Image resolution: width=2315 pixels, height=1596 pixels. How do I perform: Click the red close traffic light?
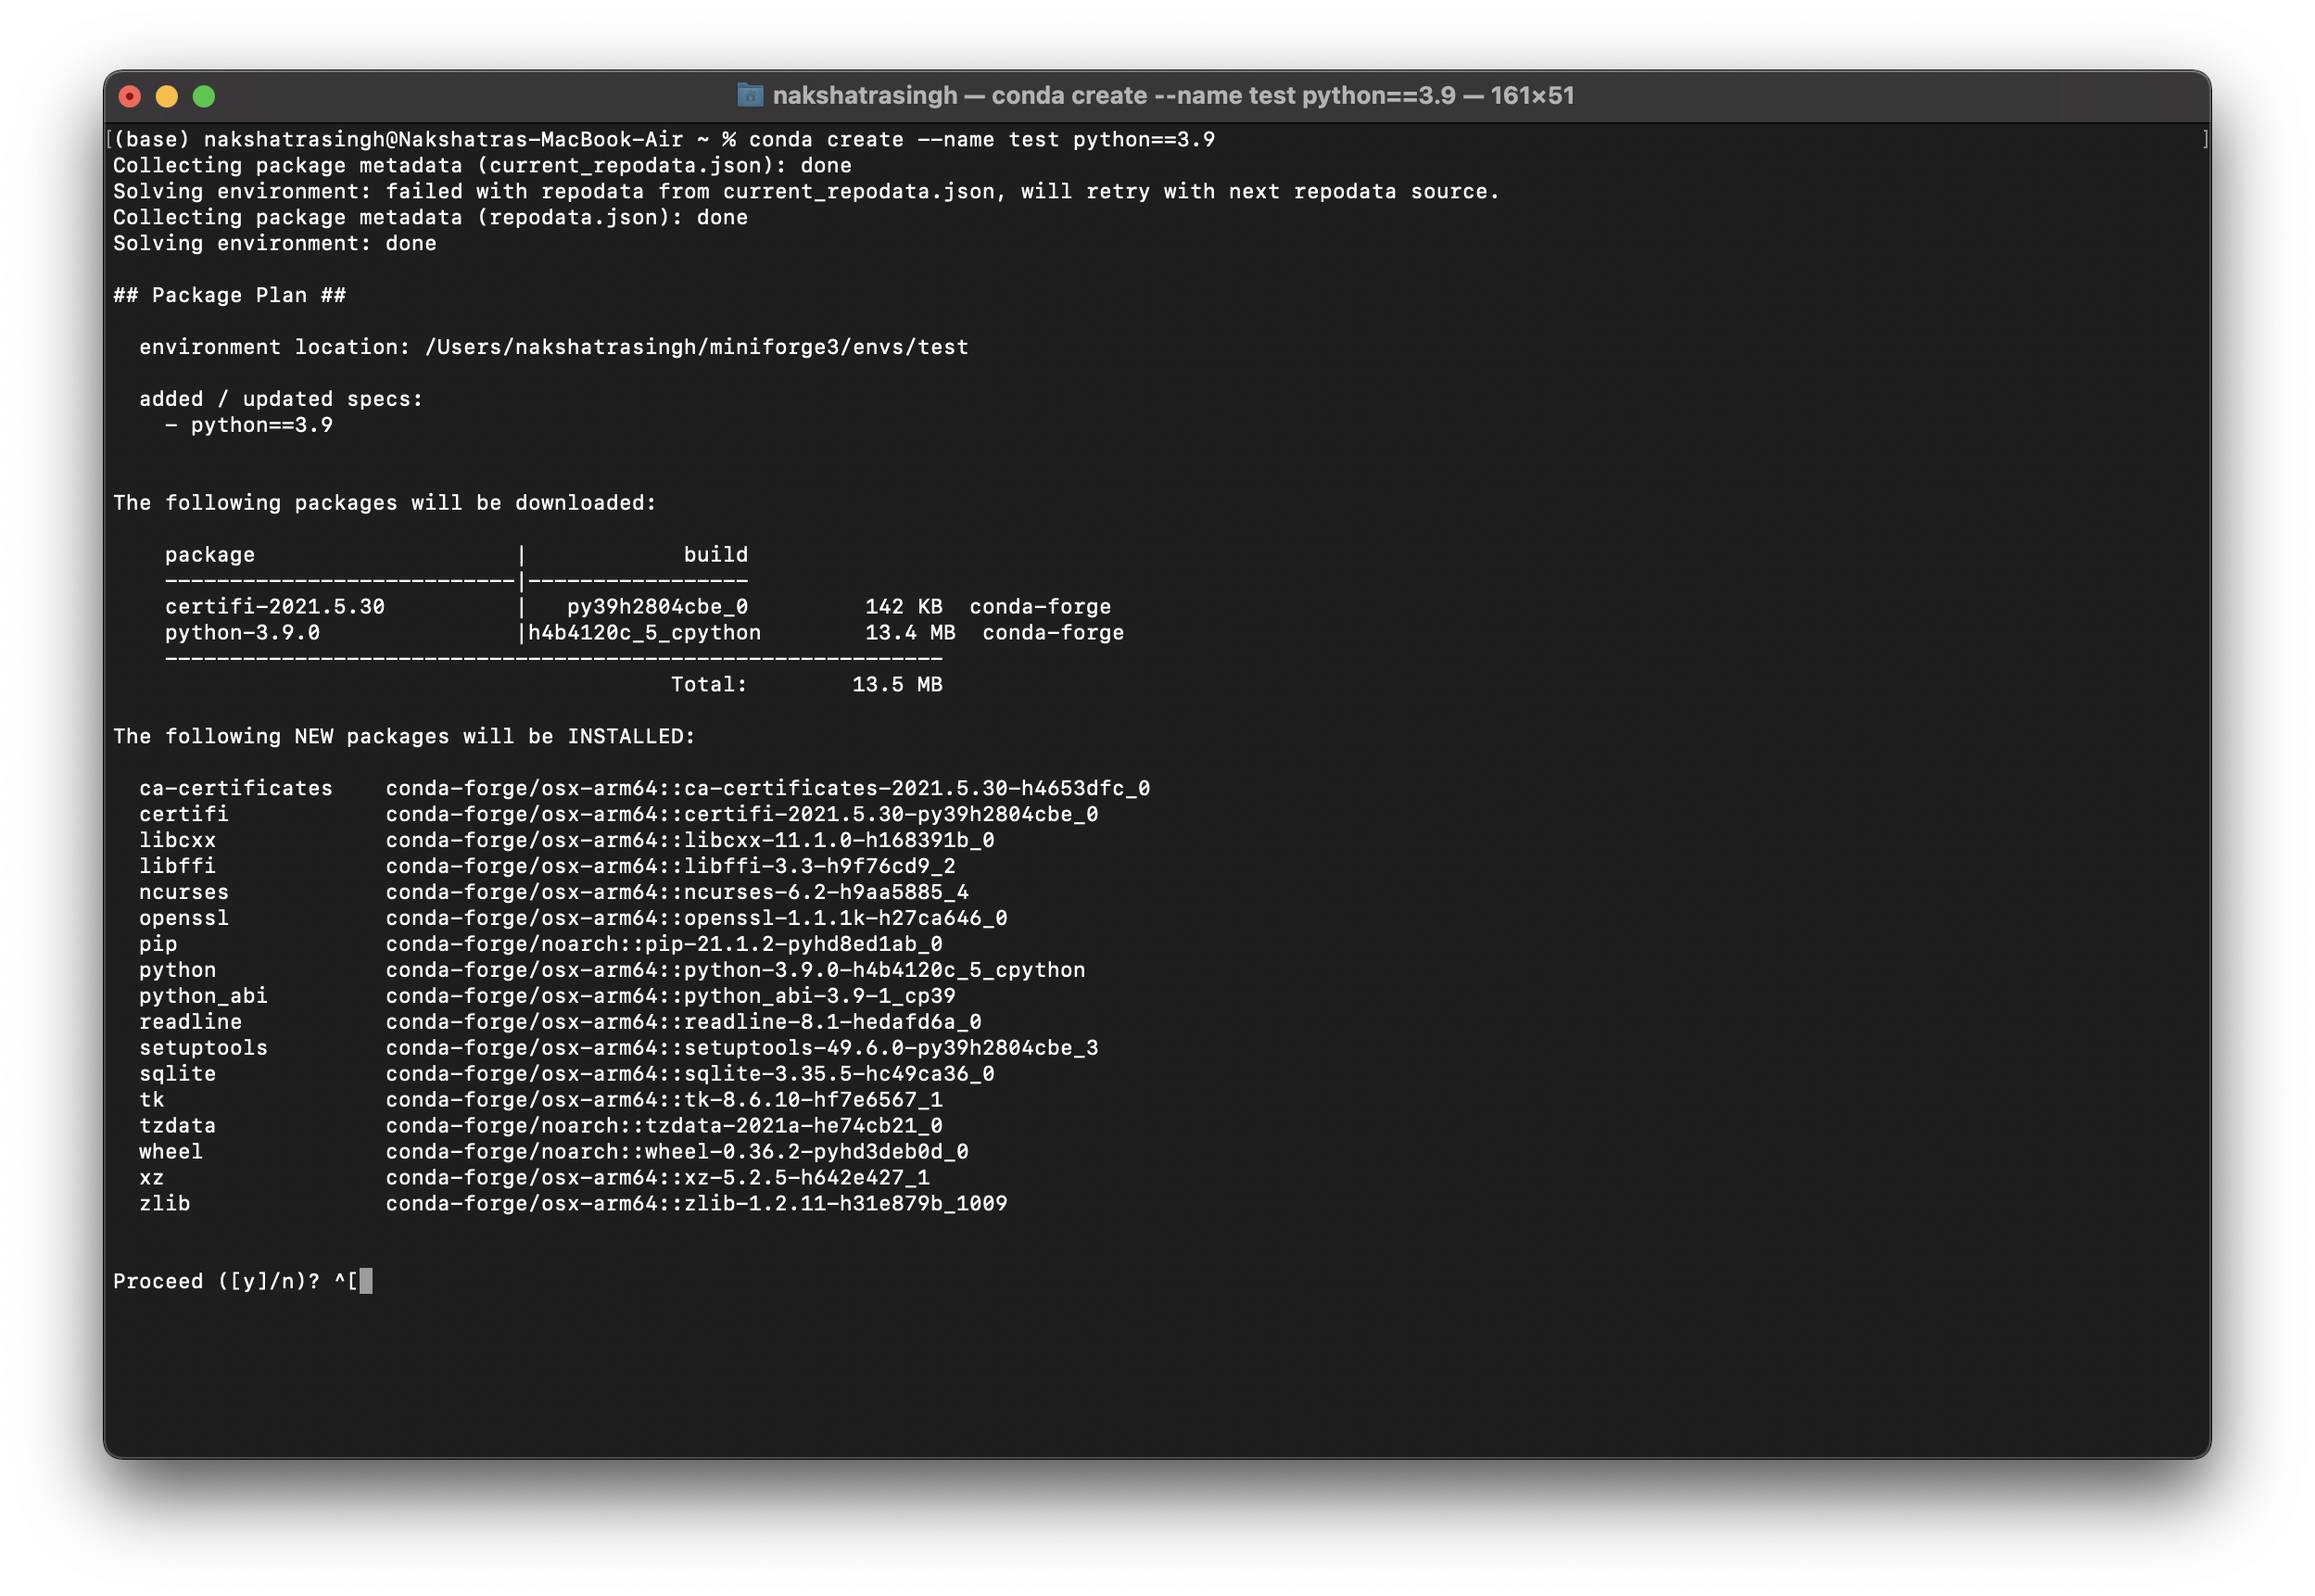[x=130, y=95]
